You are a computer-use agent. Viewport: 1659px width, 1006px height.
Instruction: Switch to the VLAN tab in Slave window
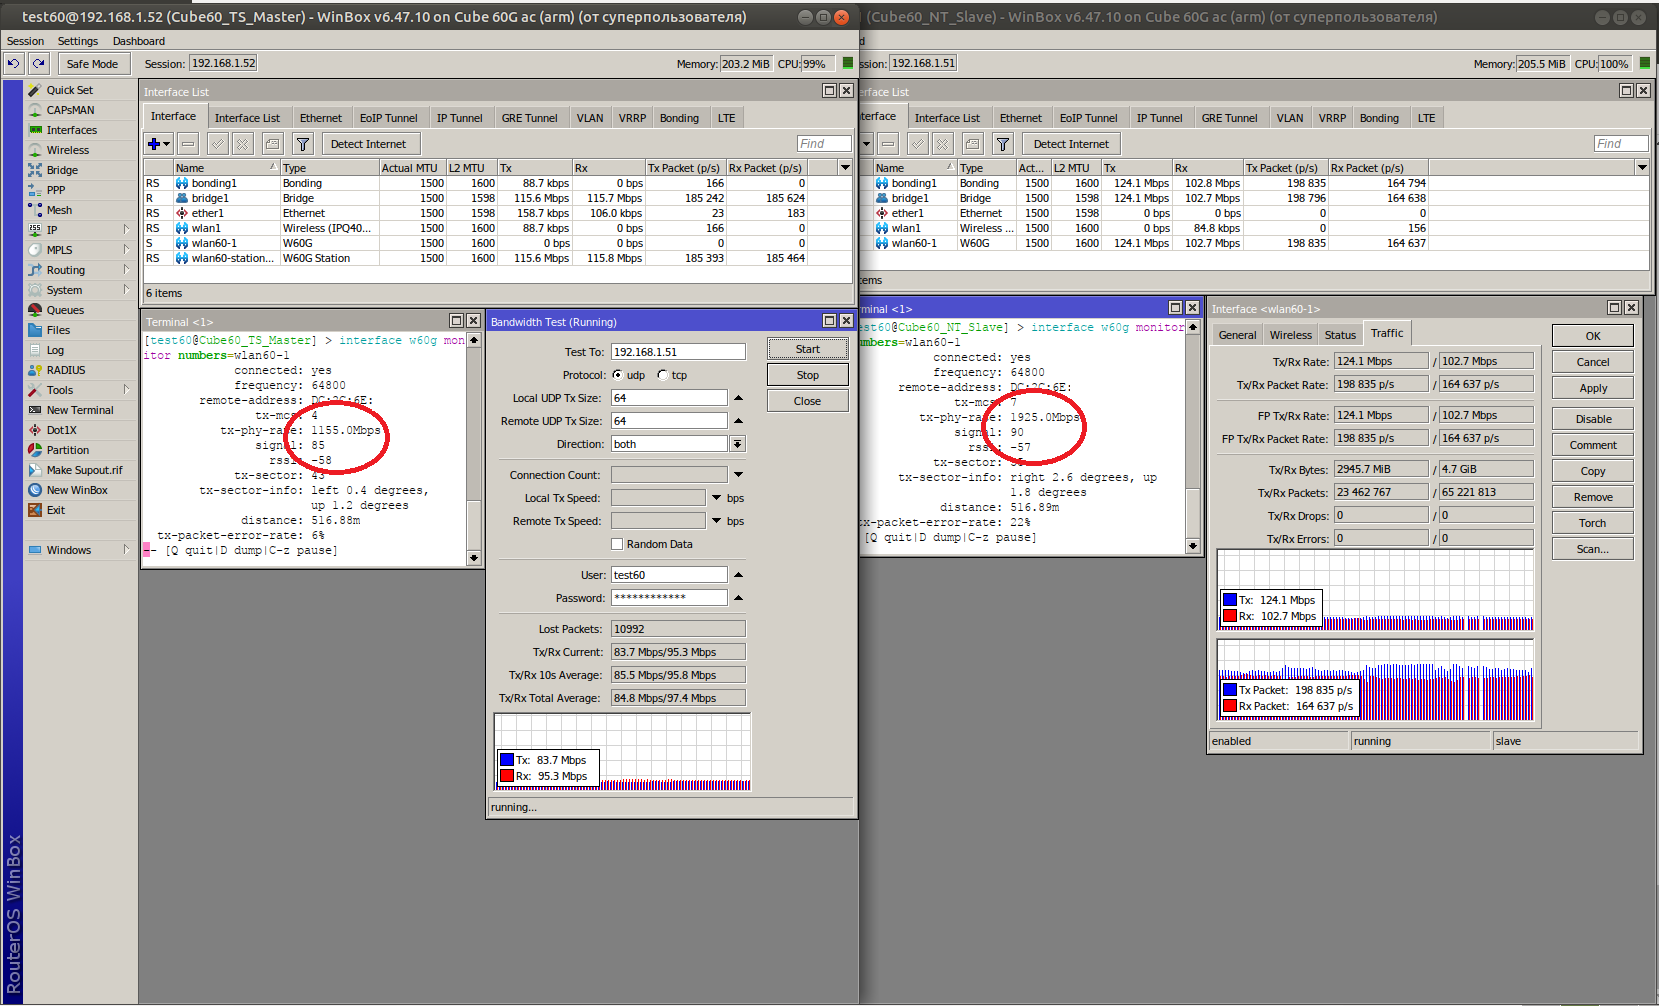[1290, 118]
